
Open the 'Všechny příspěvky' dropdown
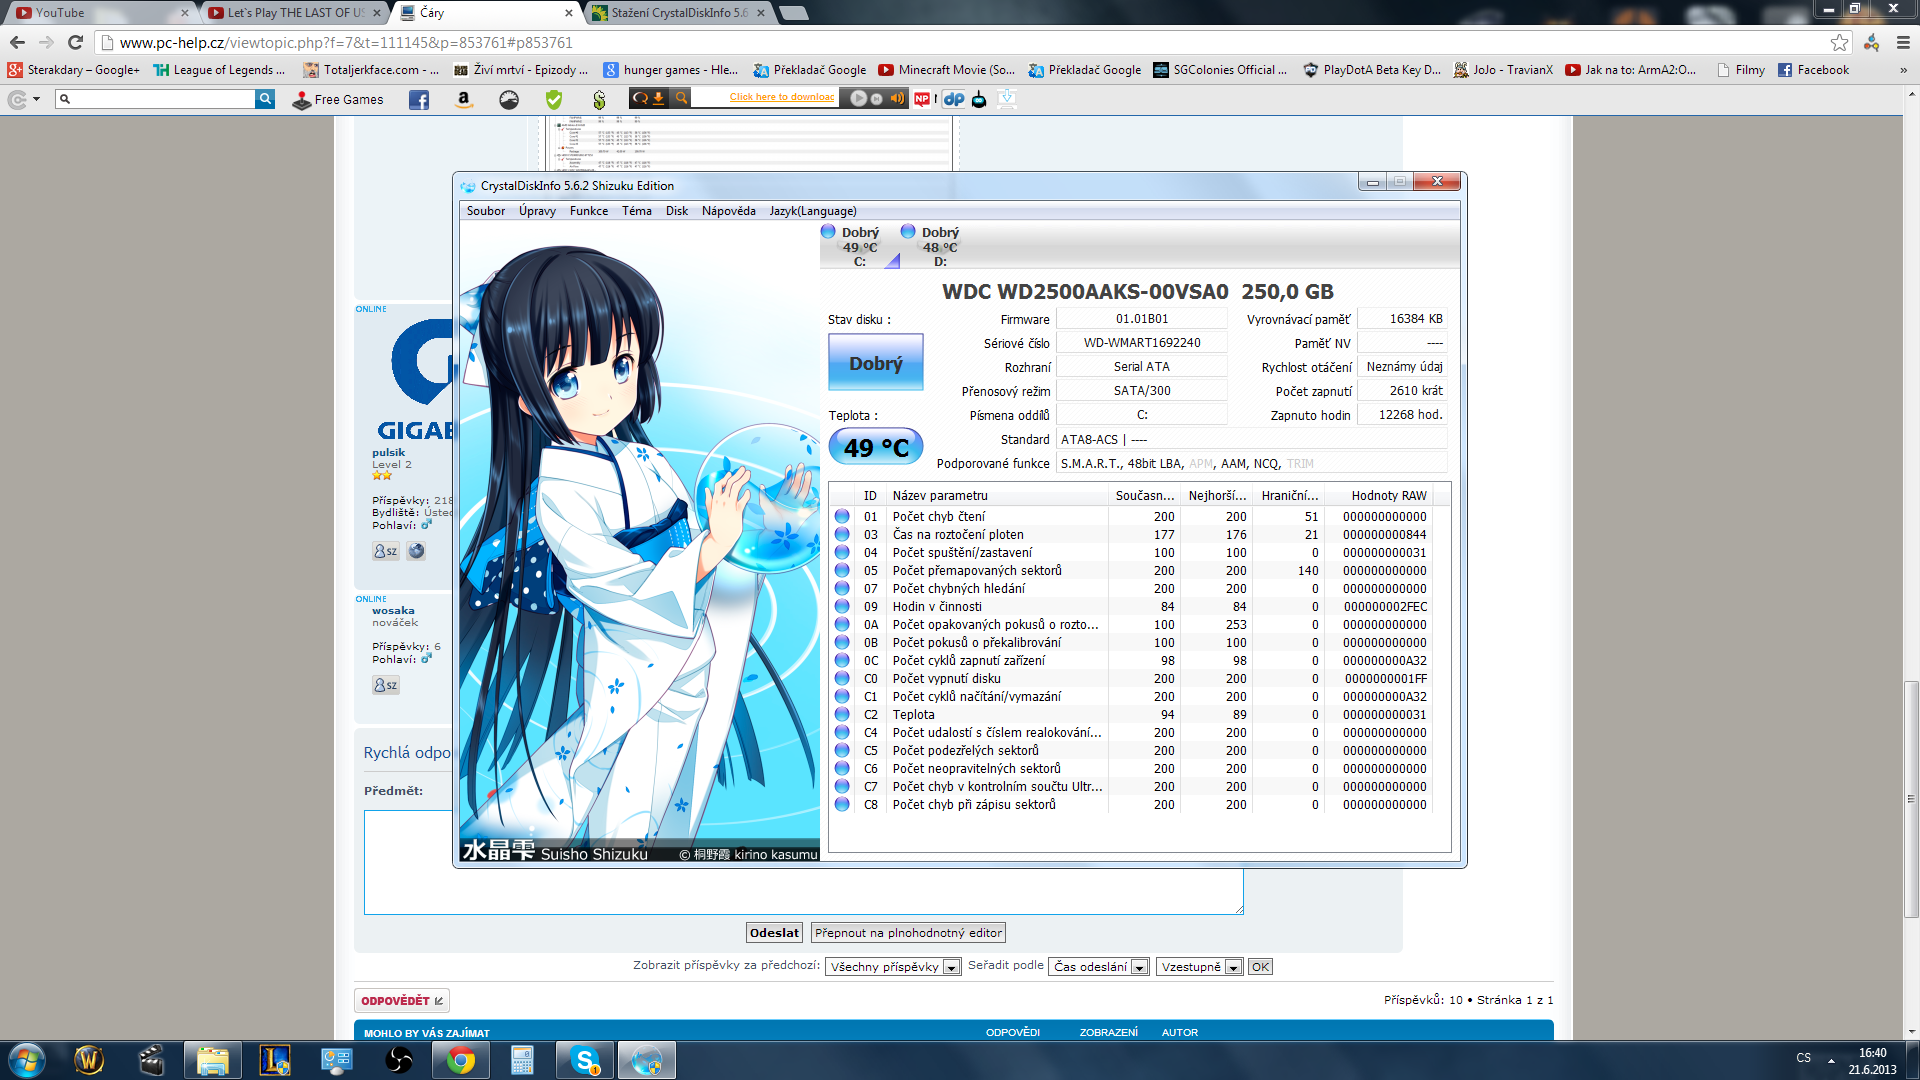coord(894,967)
